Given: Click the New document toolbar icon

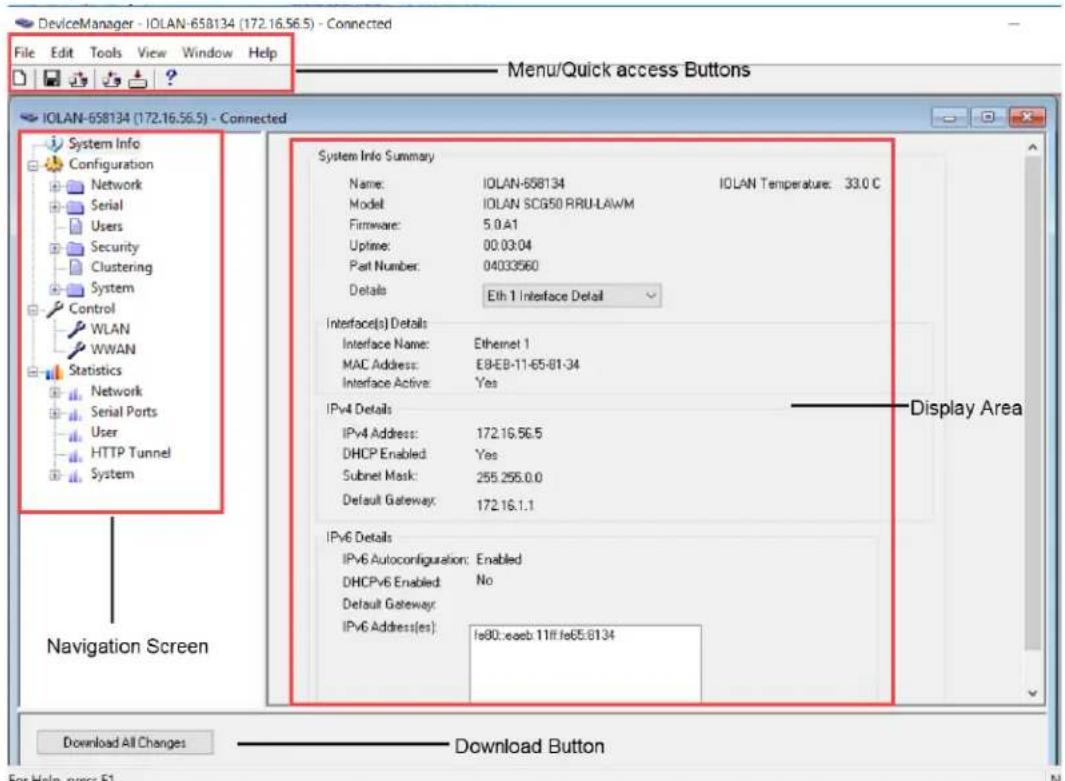Looking at the screenshot, I should pos(20,79).
